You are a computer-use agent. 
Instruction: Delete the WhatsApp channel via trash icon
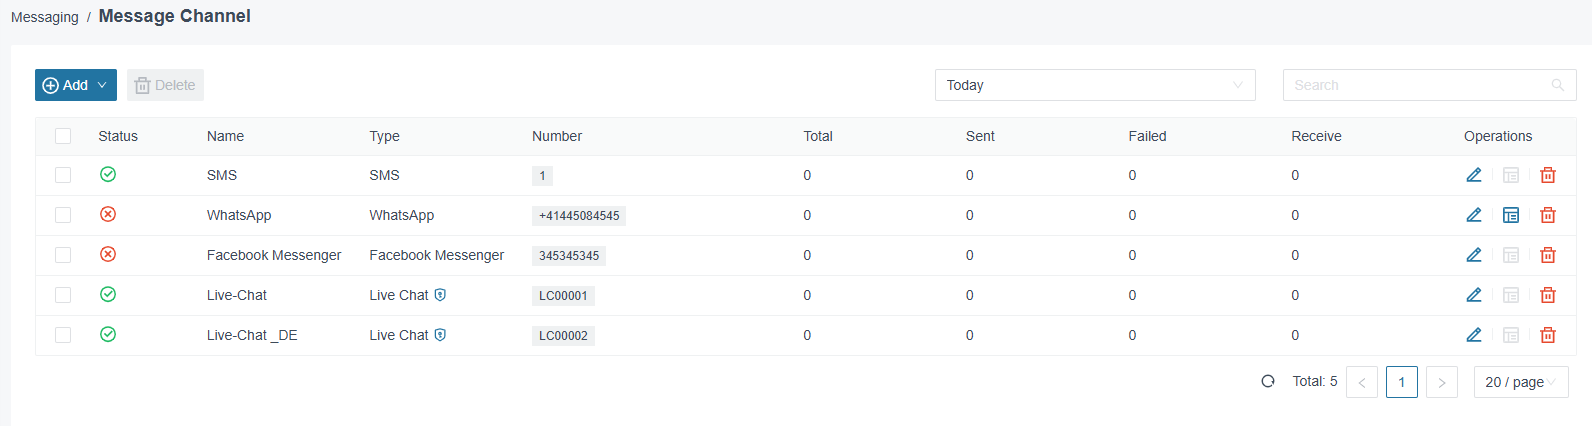[1548, 215]
